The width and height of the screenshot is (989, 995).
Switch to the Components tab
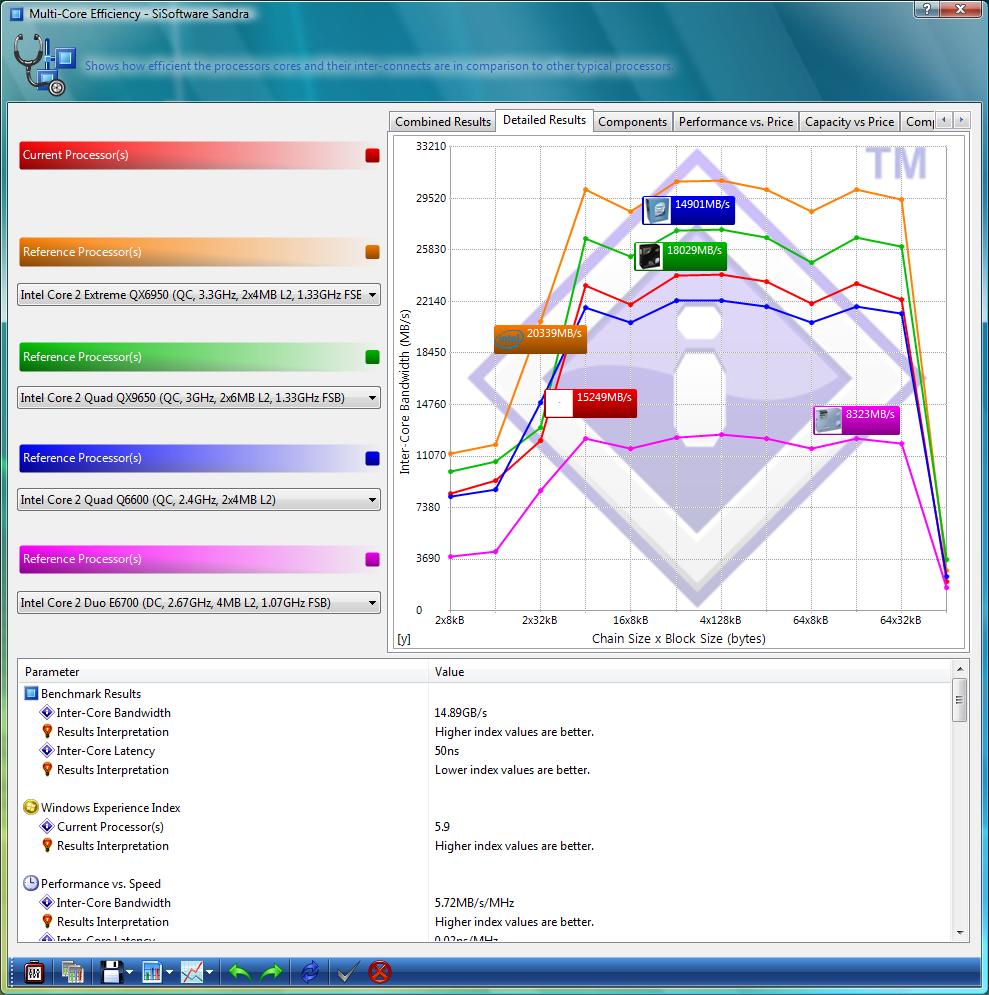[x=632, y=121]
